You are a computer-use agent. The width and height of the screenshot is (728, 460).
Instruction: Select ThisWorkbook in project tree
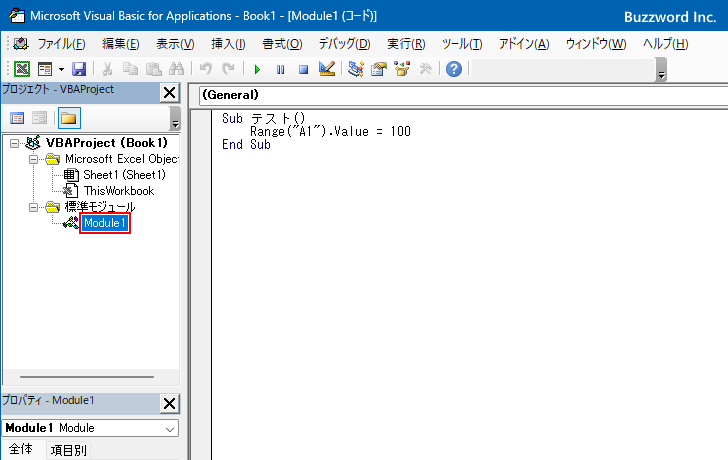click(119, 191)
